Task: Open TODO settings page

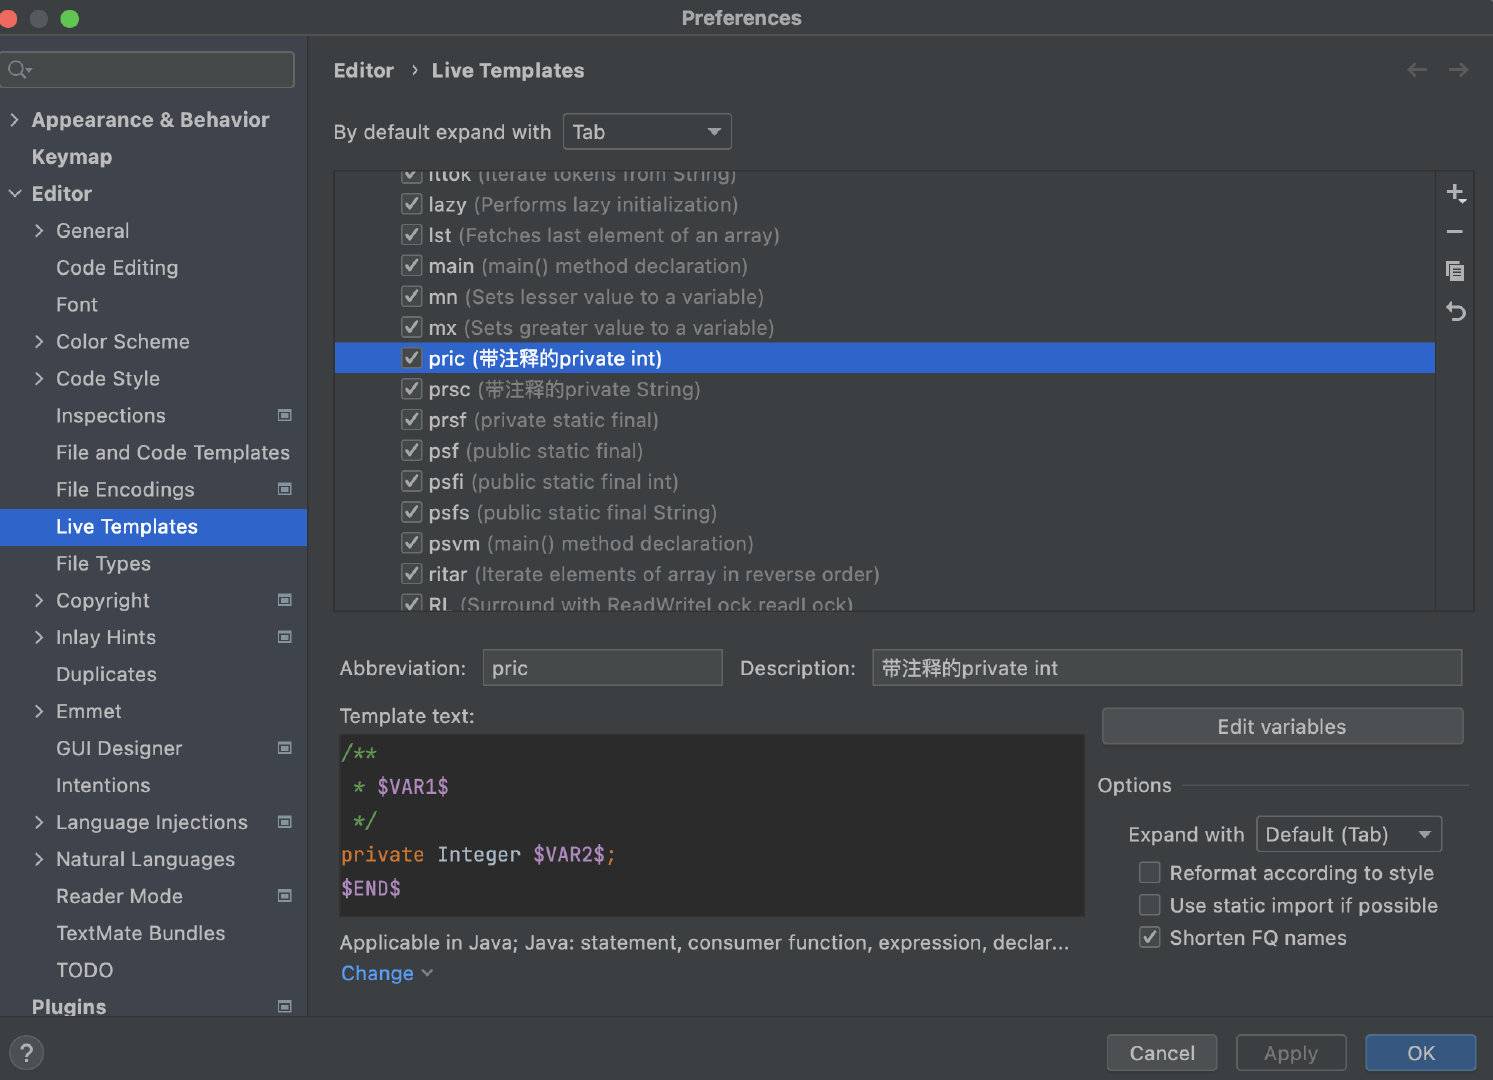Action: (85, 970)
